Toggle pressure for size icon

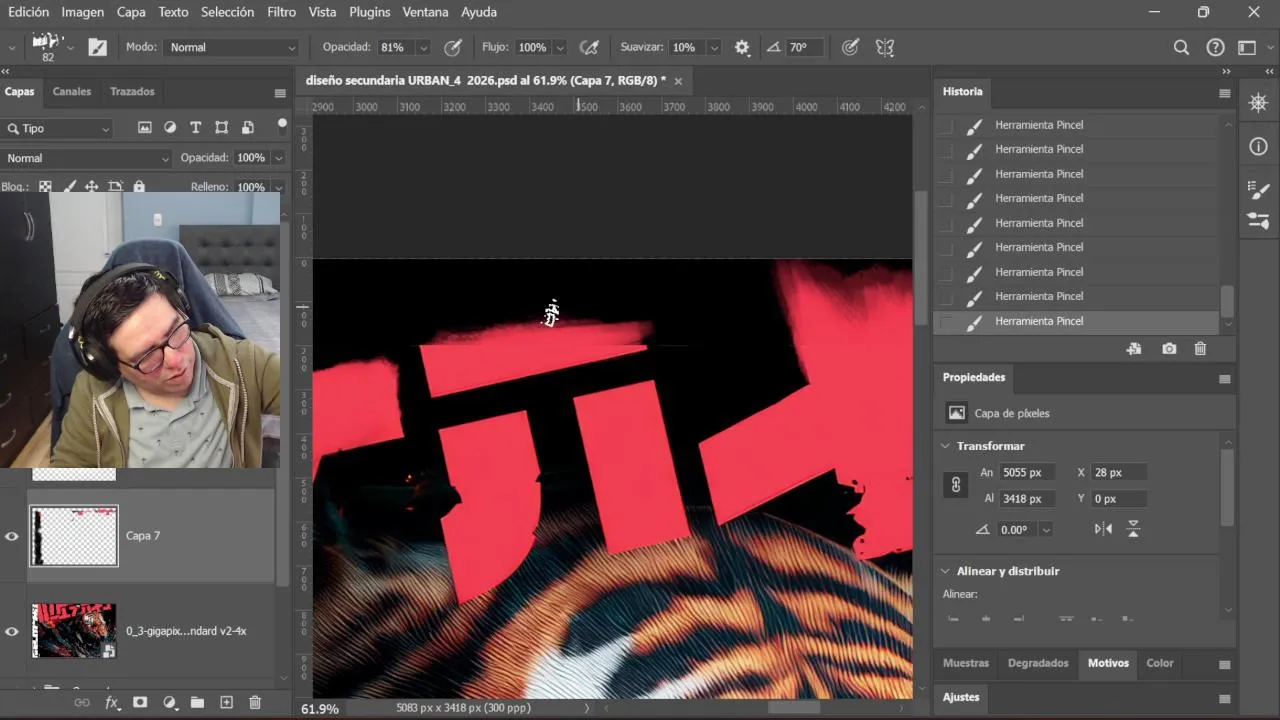[x=850, y=47]
